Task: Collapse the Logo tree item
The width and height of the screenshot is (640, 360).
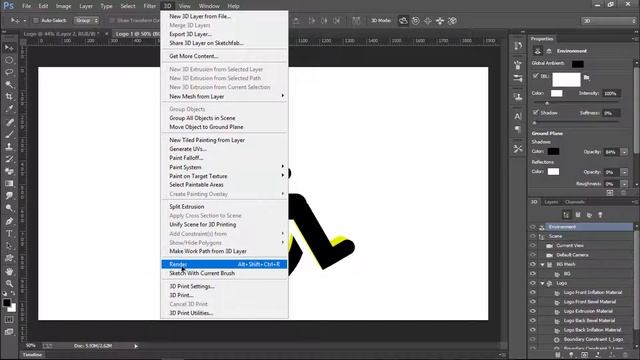Action: pyautogui.click(x=542, y=283)
